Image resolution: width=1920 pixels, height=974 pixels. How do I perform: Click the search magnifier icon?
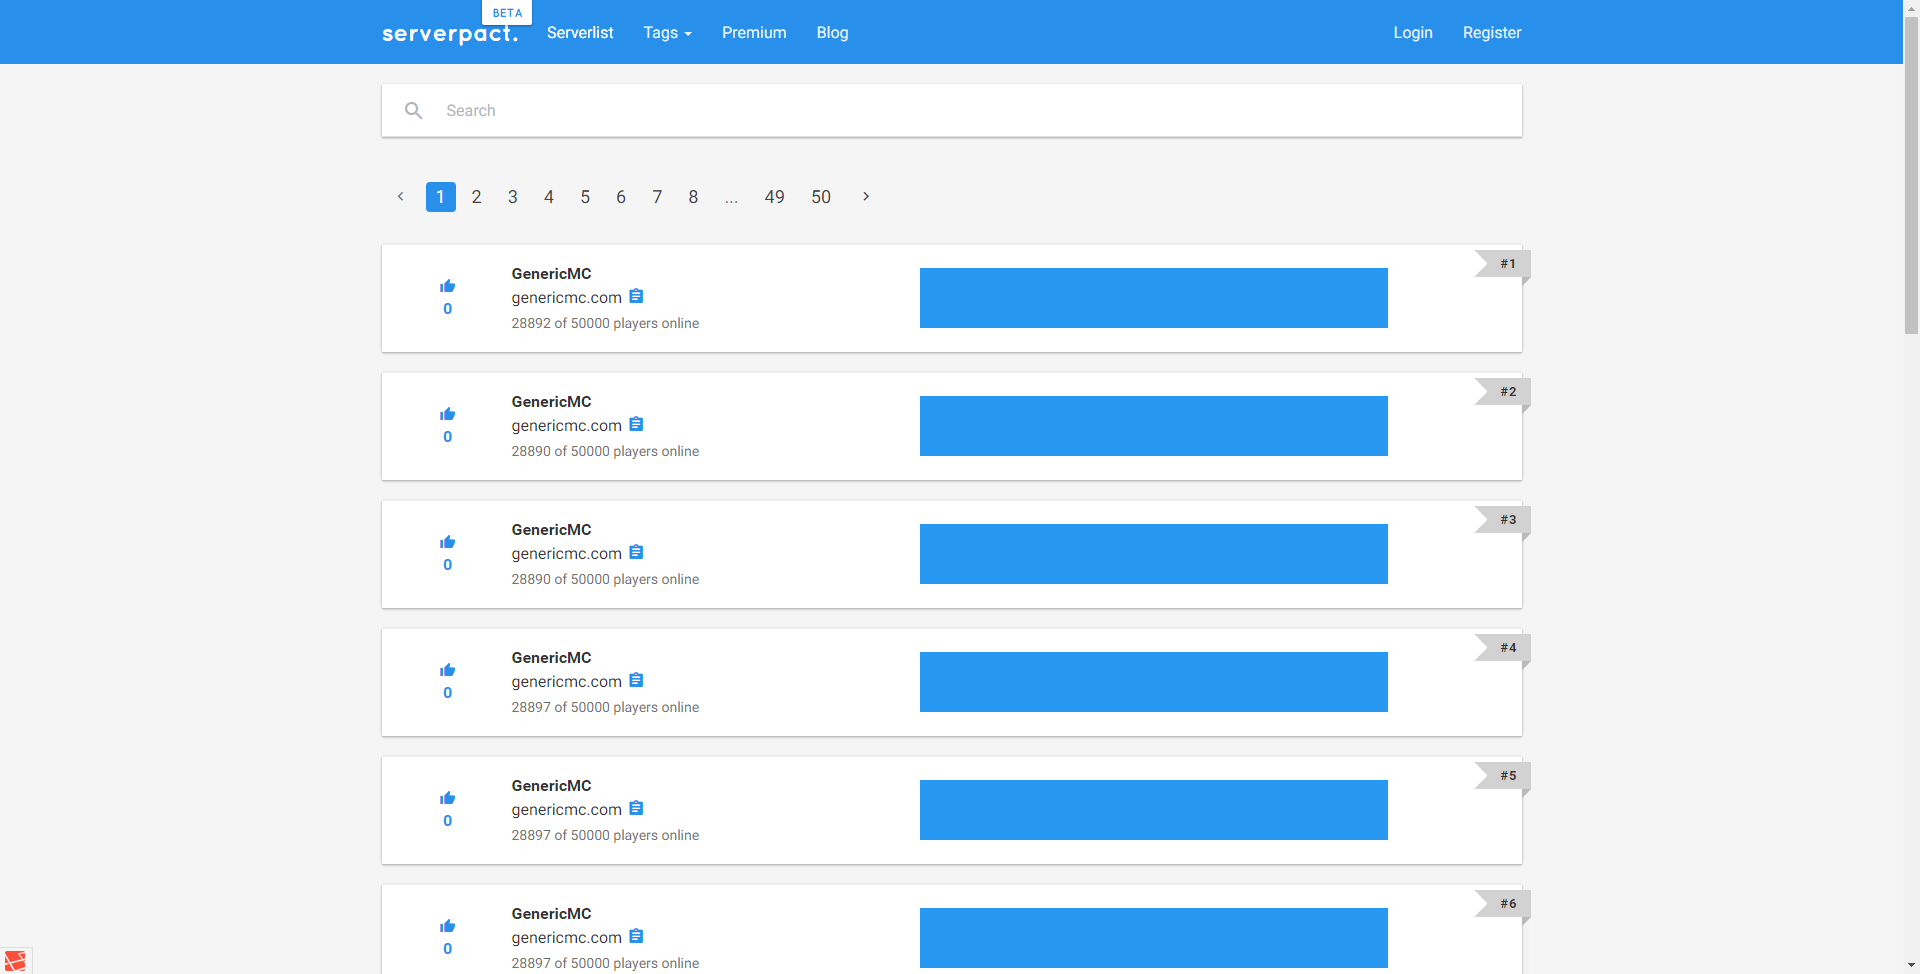click(x=413, y=110)
